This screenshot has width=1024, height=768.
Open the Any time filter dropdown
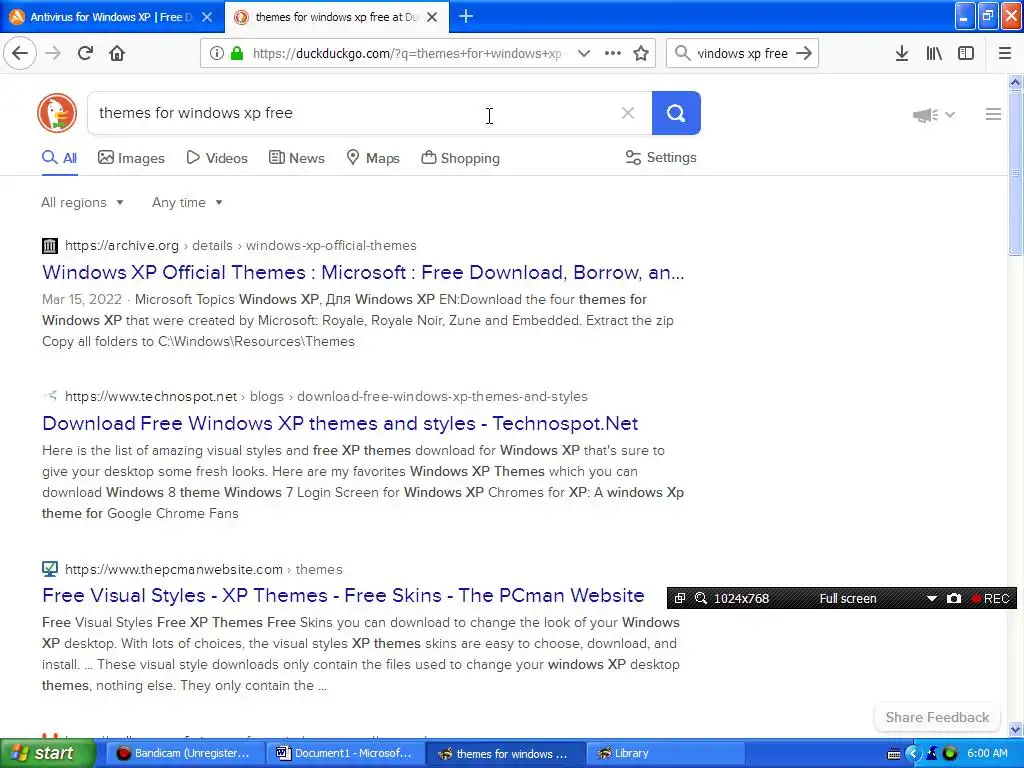(x=187, y=202)
